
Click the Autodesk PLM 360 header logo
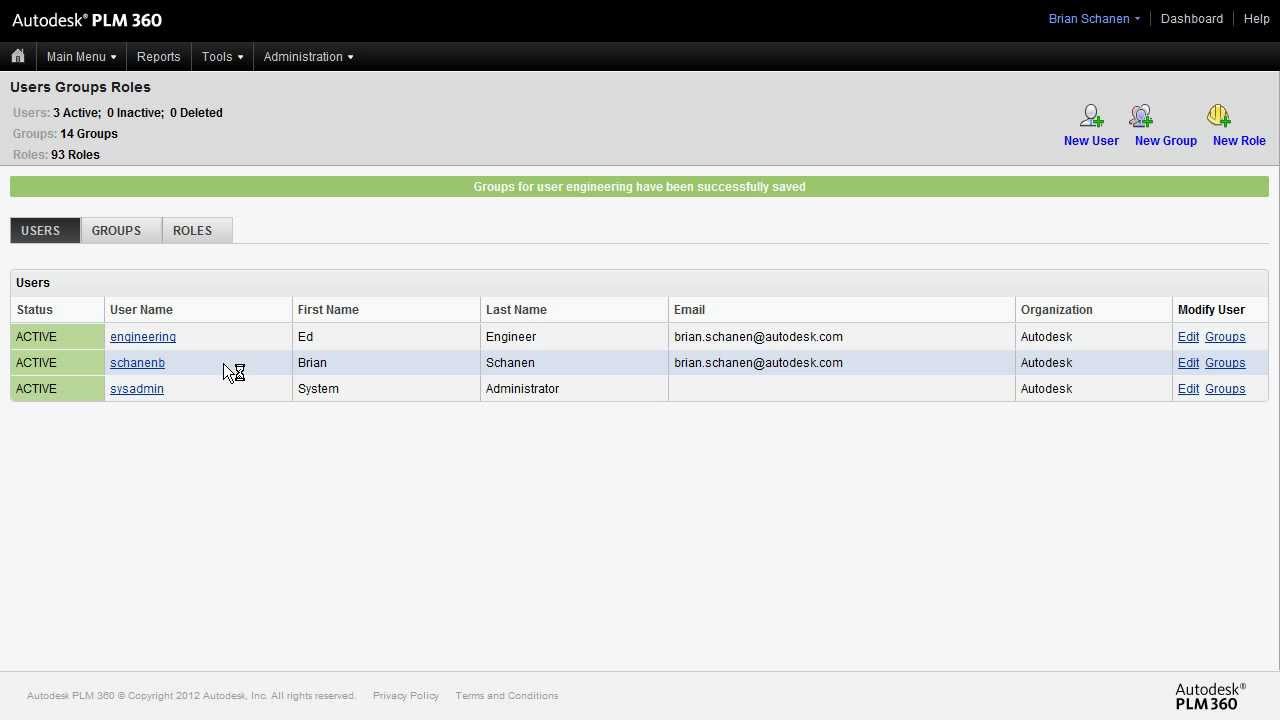tap(87, 20)
